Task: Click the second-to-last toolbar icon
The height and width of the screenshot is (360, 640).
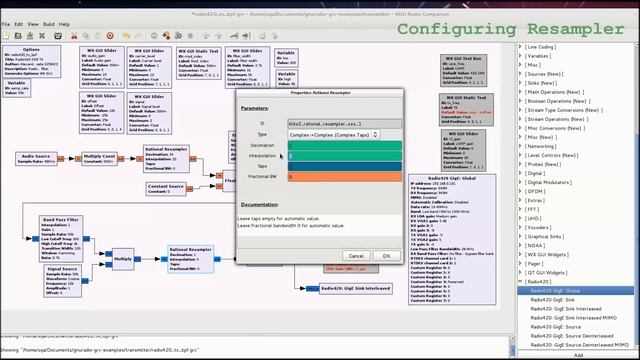Action: click(x=262, y=36)
